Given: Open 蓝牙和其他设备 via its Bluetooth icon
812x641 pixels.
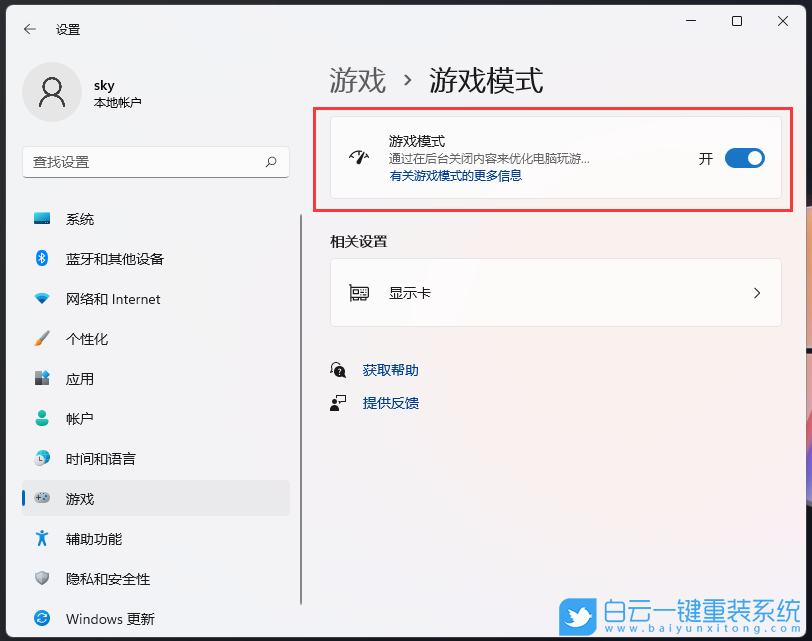Looking at the screenshot, I should 40,259.
